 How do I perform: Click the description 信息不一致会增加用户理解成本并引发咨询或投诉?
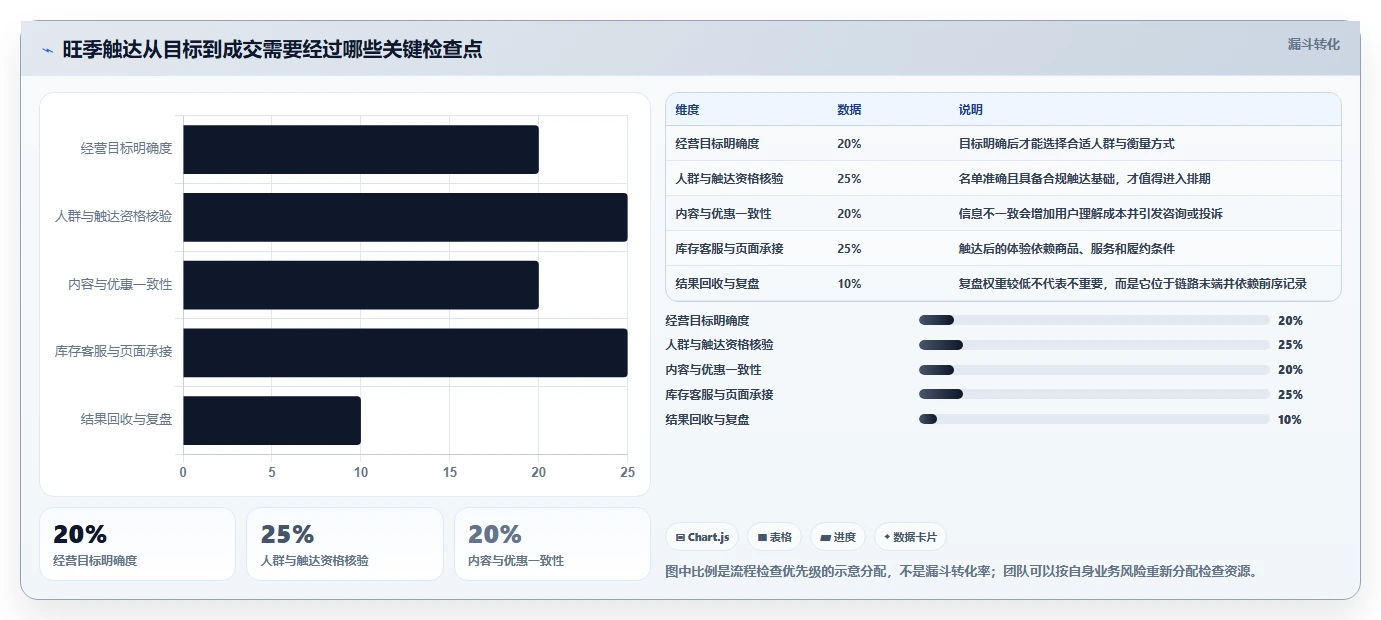tap(1090, 214)
